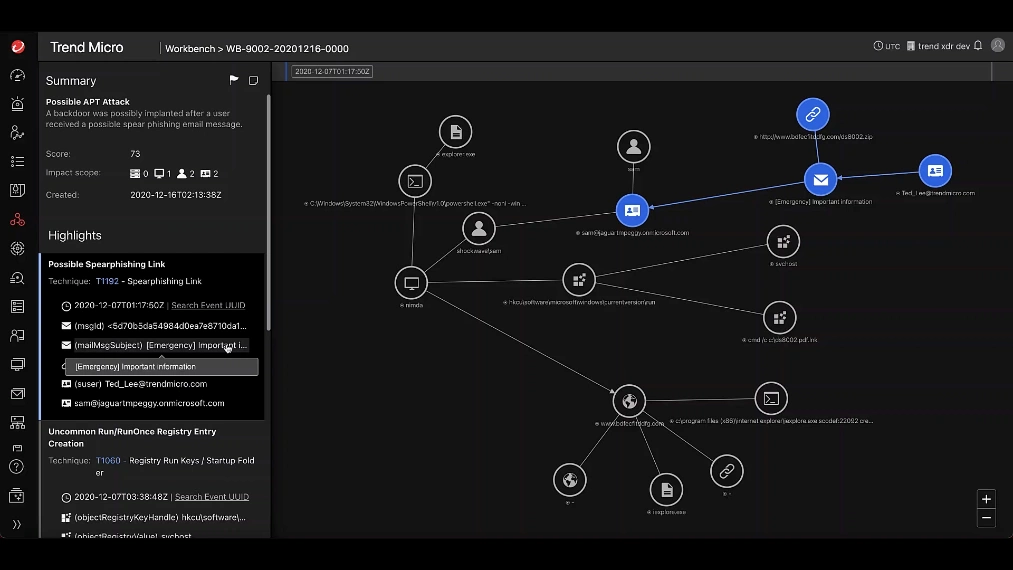The width and height of the screenshot is (1013, 570).
Task: Open the help question mark icon
Action: pyautogui.click(x=17, y=467)
